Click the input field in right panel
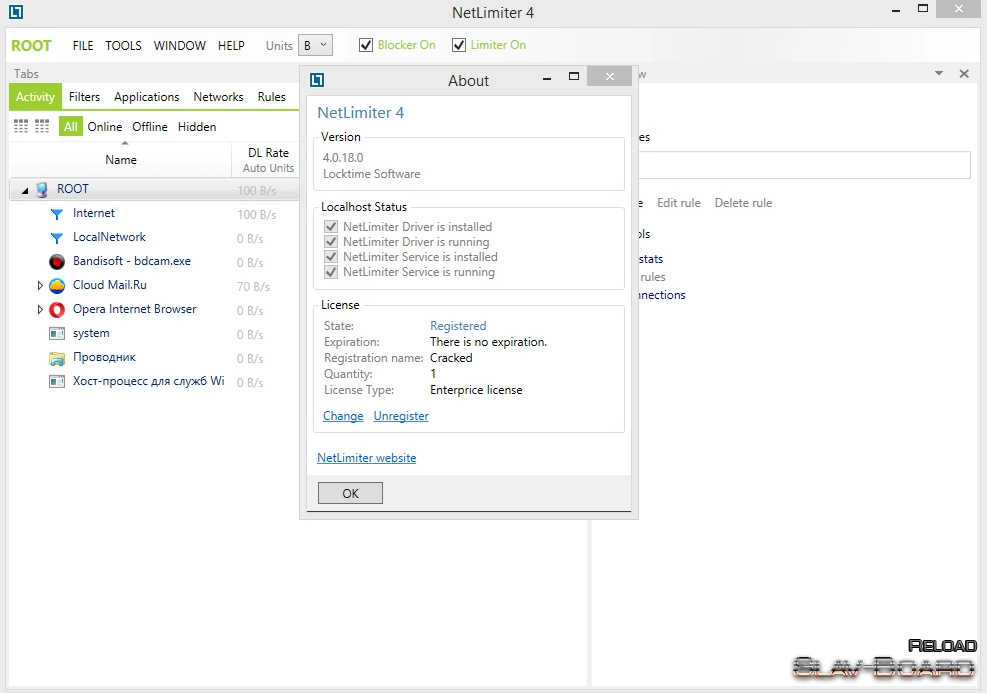This screenshot has width=987, height=693. [804, 165]
